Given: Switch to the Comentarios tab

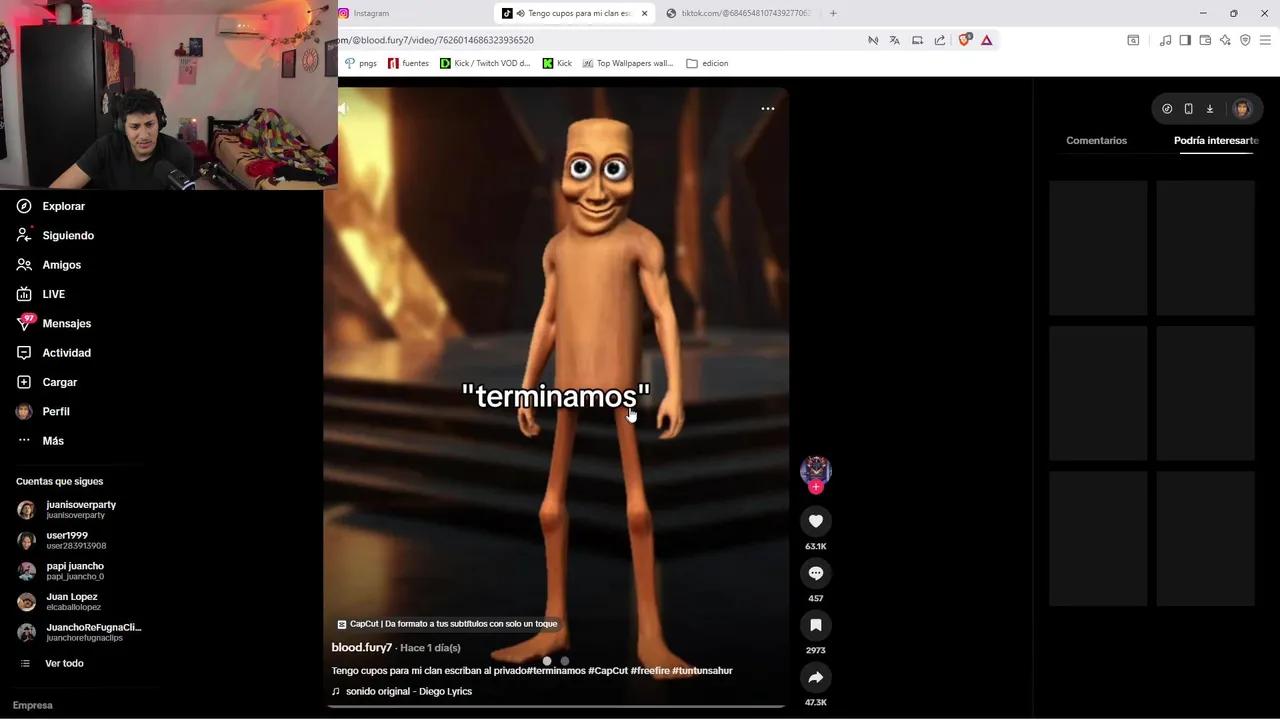Looking at the screenshot, I should (1096, 140).
